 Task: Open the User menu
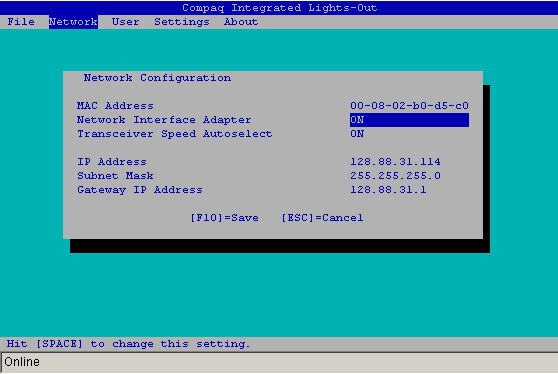point(125,22)
